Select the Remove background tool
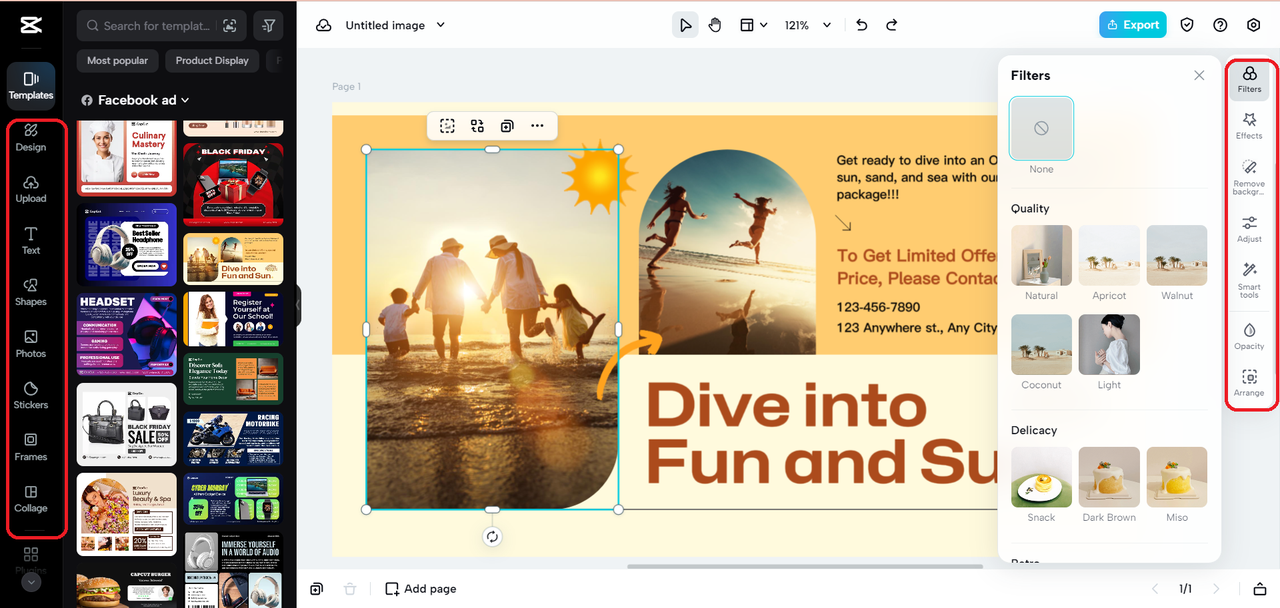The height and width of the screenshot is (608, 1280). point(1249,176)
